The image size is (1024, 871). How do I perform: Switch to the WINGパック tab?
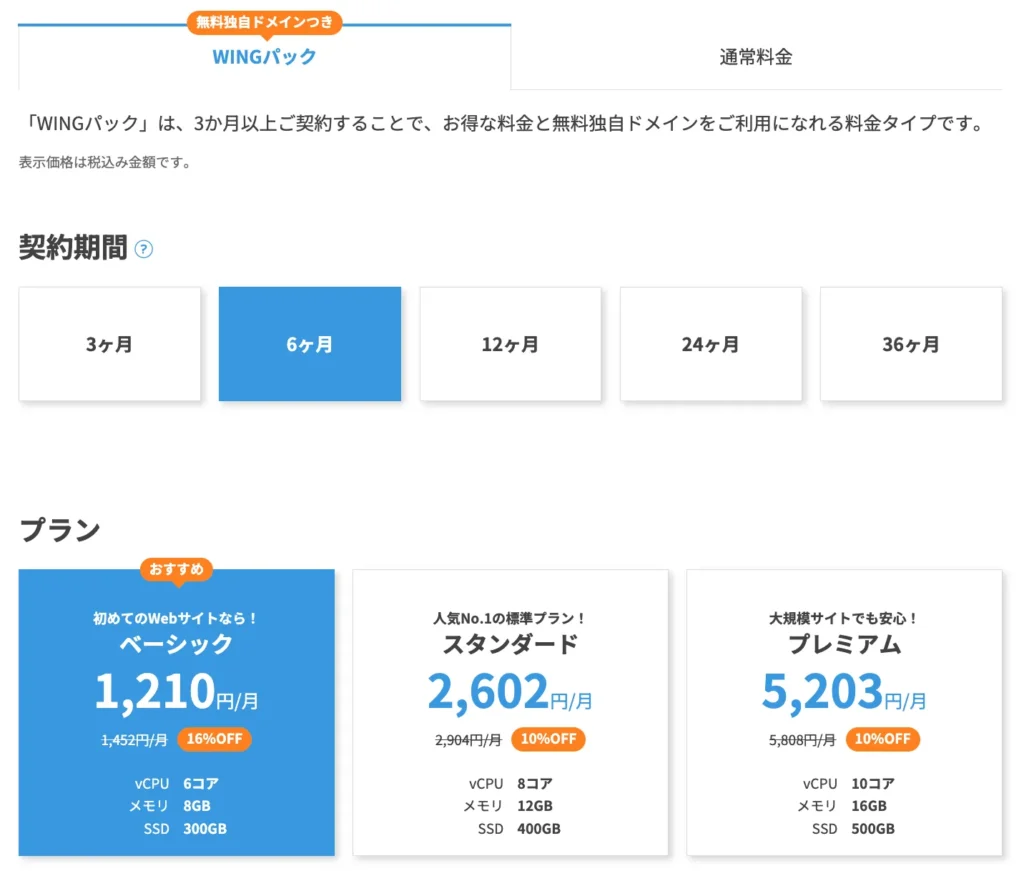point(265,57)
